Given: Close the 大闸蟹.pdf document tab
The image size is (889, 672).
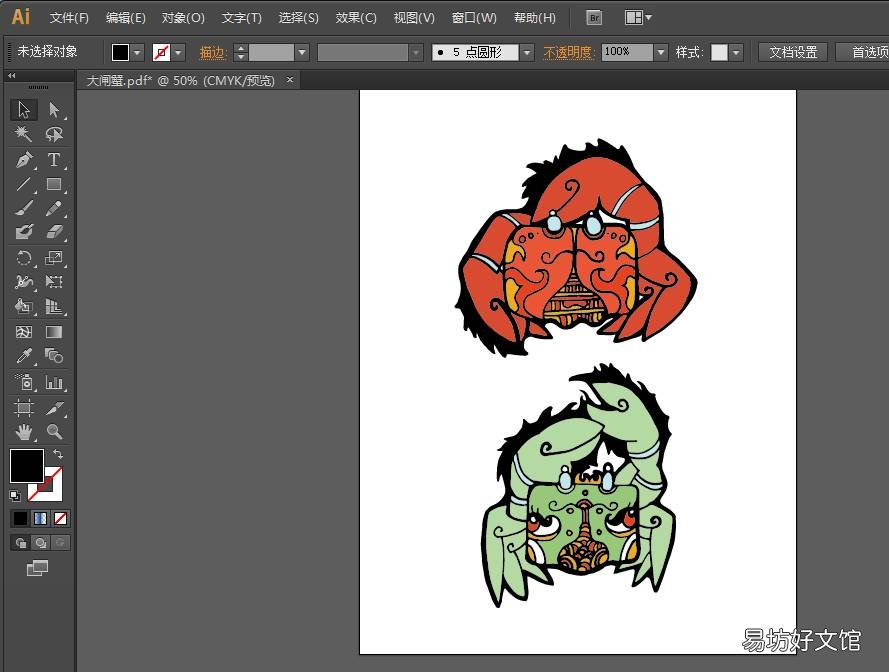Looking at the screenshot, I should pyautogui.click(x=290, y=80).
